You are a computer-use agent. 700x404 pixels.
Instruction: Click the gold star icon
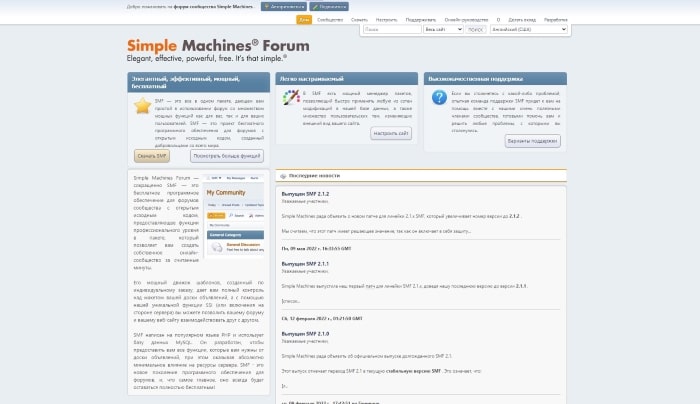(x=142, y=106)
